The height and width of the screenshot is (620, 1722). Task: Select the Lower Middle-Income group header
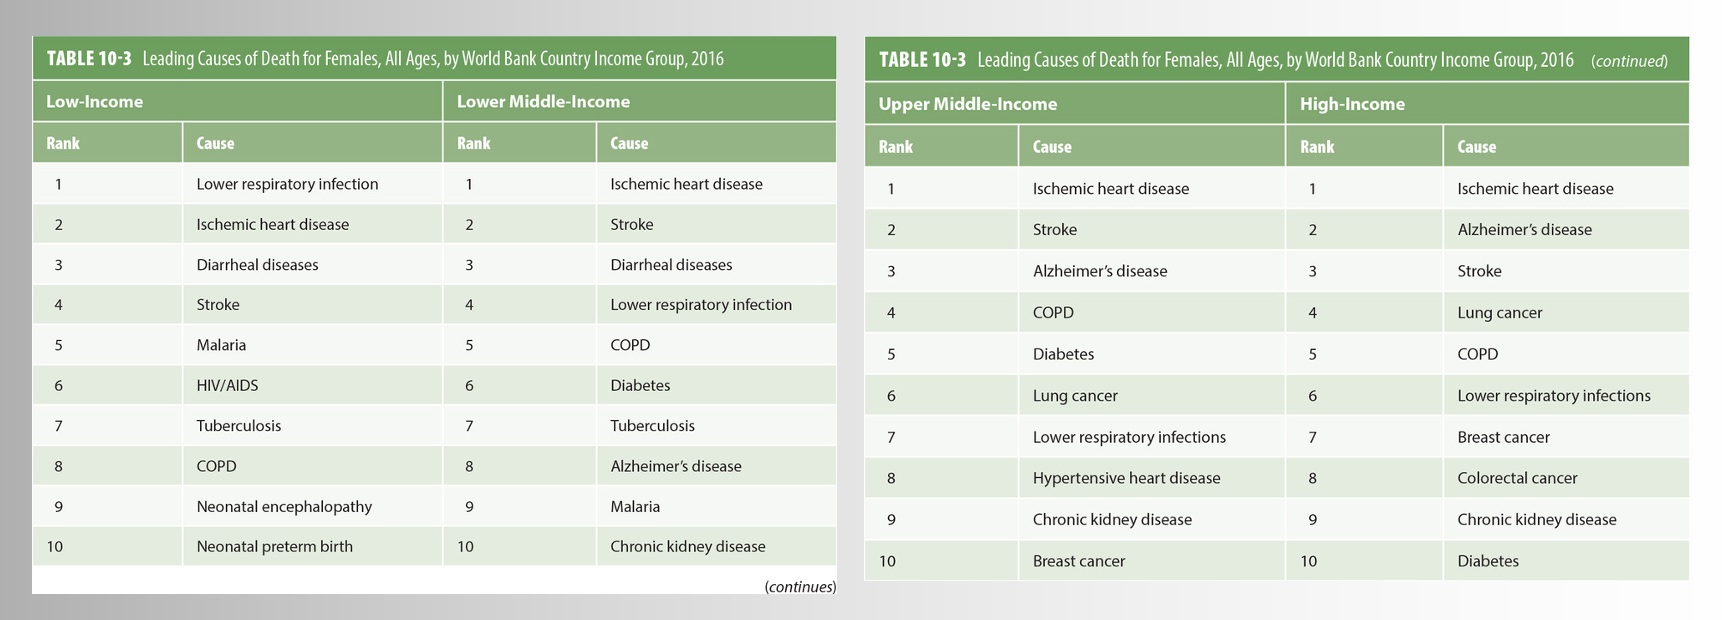[x=543, y=102]
